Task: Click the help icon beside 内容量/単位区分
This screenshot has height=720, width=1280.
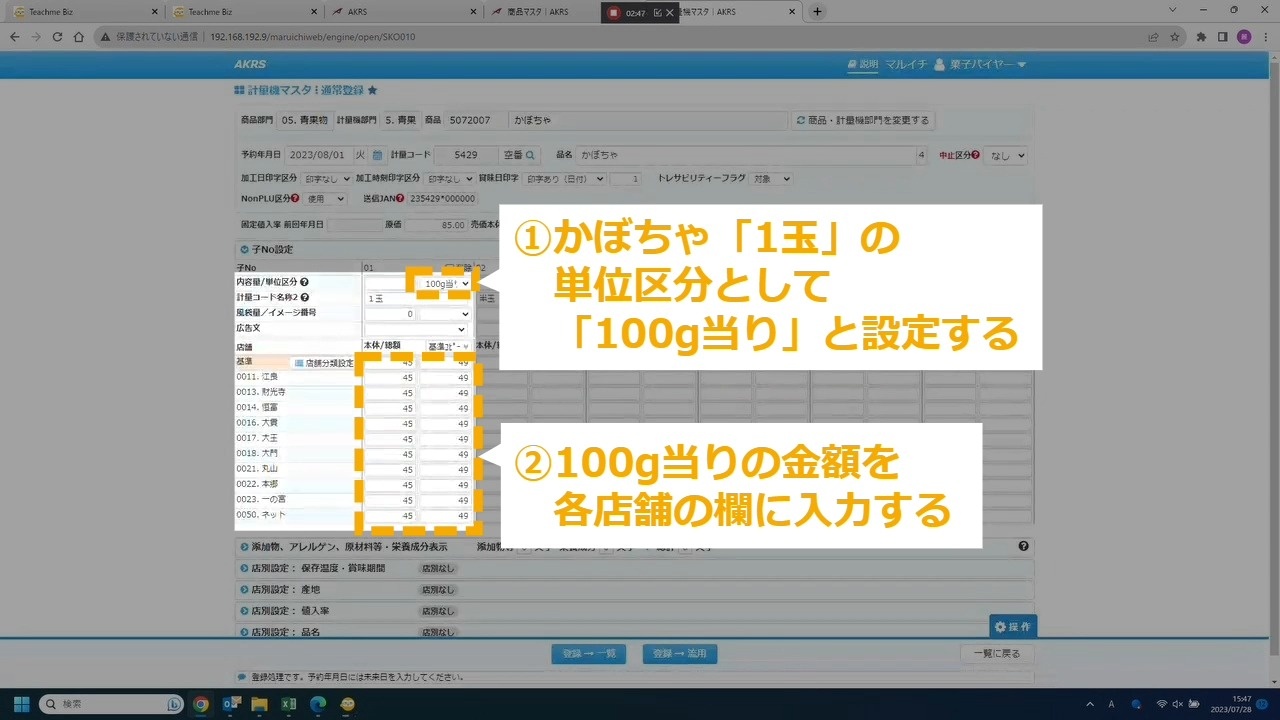Action: [x=304, y=283]
